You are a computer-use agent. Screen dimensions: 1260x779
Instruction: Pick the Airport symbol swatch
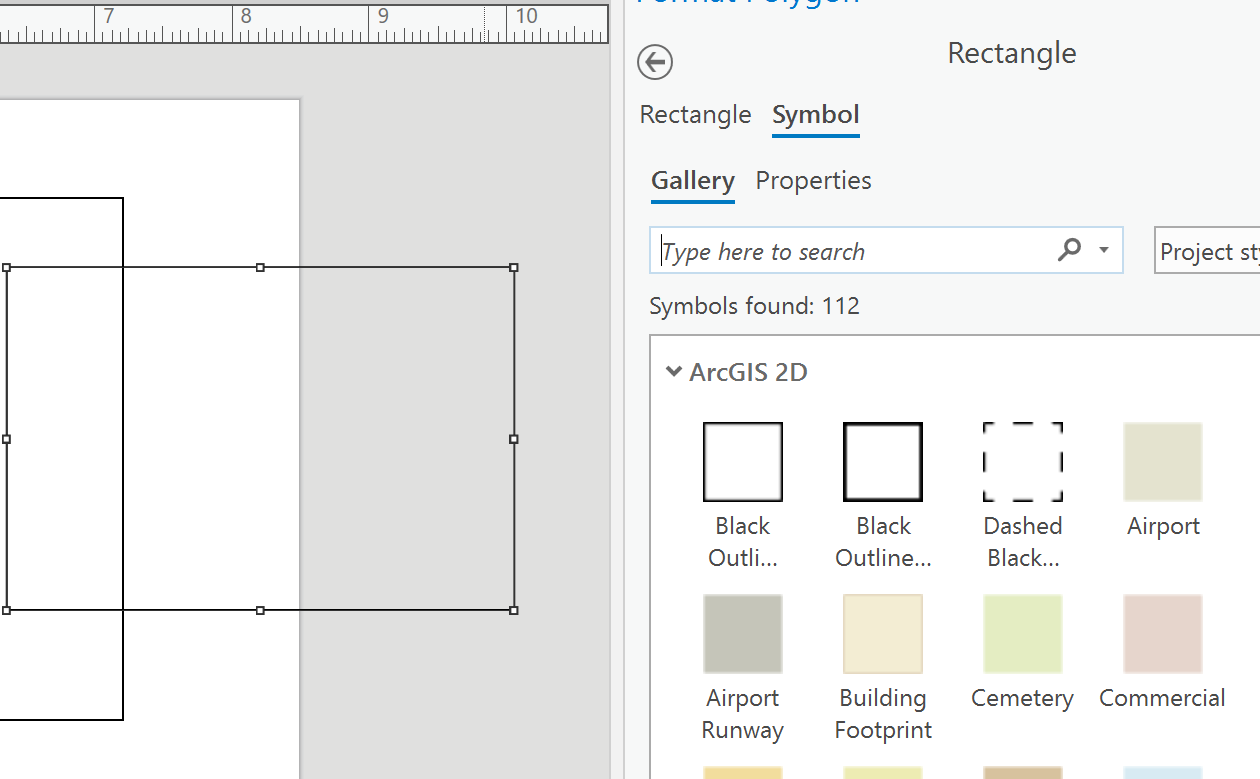(1163, 462)
